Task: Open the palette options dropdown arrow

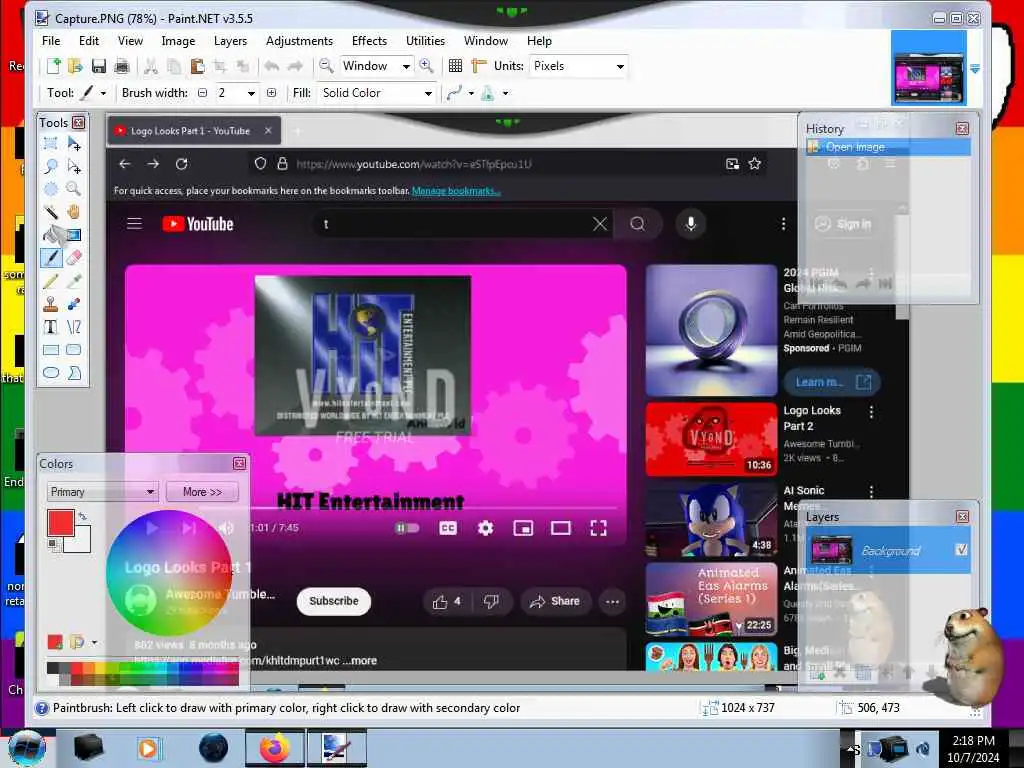Action: [x=94, y=643]
